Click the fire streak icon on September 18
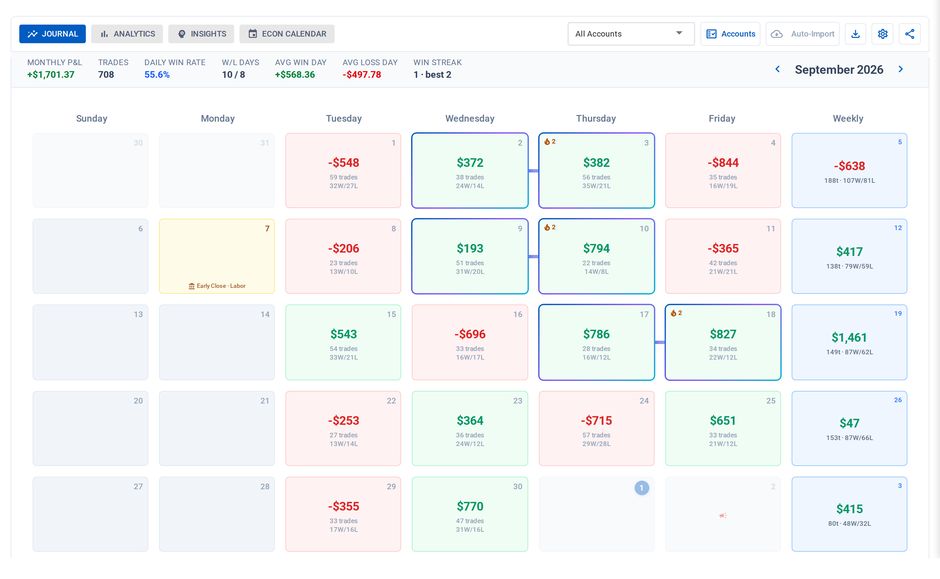Screen dimensions: 940x579 click(x=674, y=313)
